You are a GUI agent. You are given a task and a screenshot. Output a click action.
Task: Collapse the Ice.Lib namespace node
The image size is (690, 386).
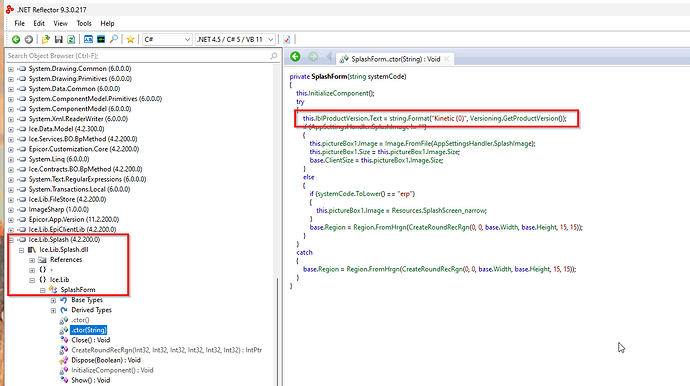coord(32,280)
